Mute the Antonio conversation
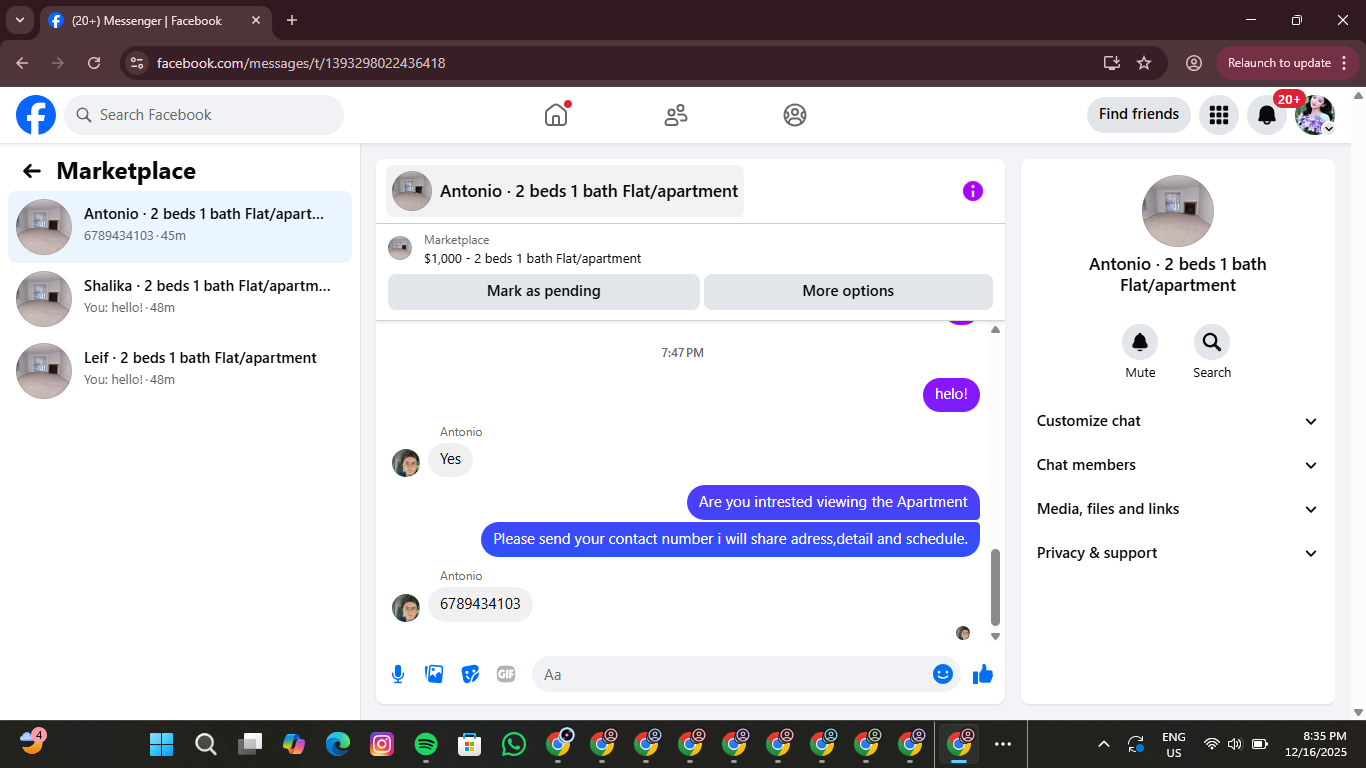 [1140, 343]
